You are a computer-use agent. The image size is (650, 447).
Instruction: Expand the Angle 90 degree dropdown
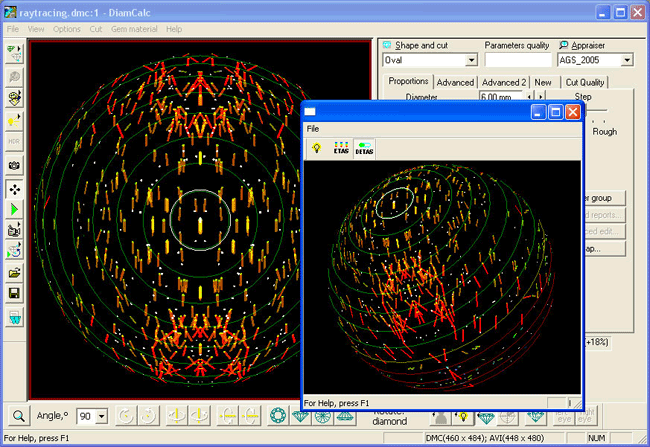[101, 416]
